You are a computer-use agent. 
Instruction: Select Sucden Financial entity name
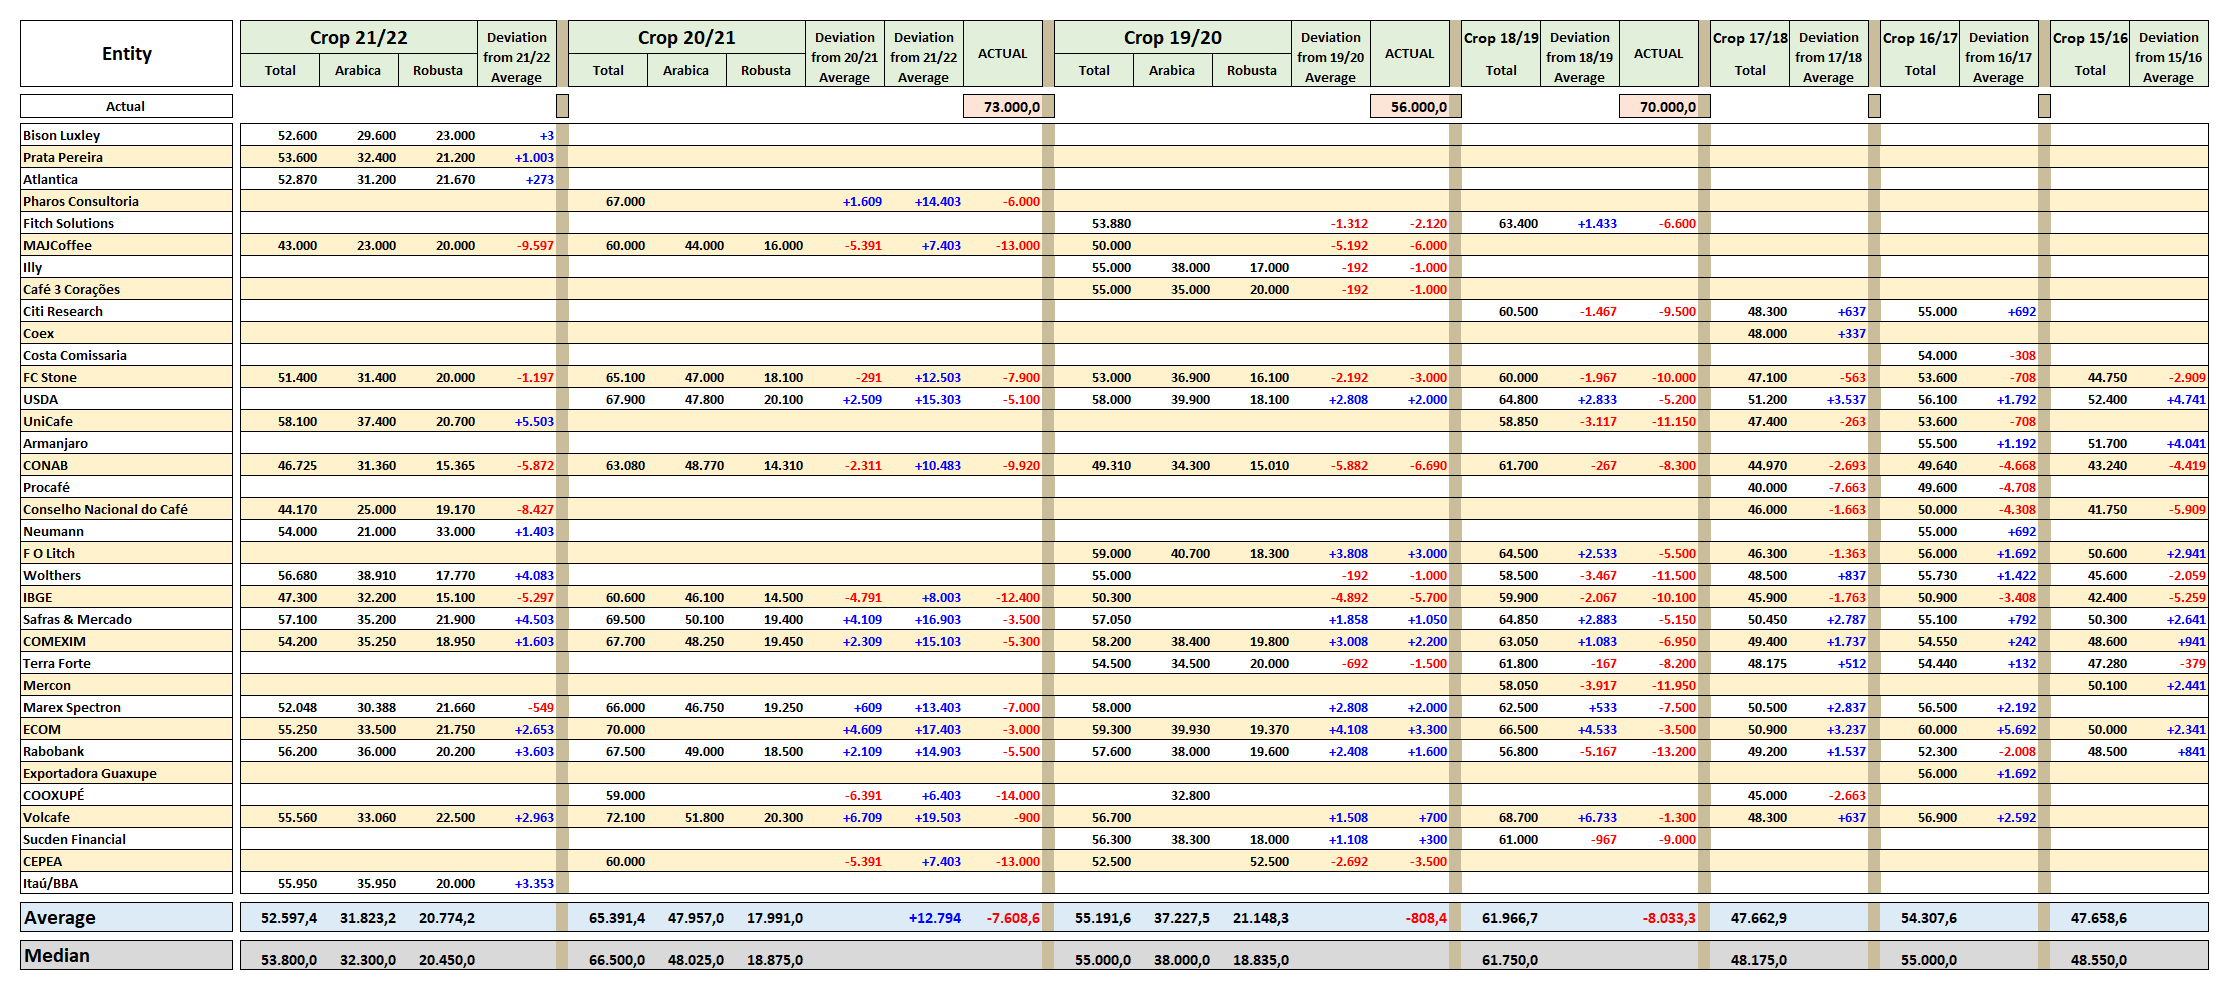point(75,839)
